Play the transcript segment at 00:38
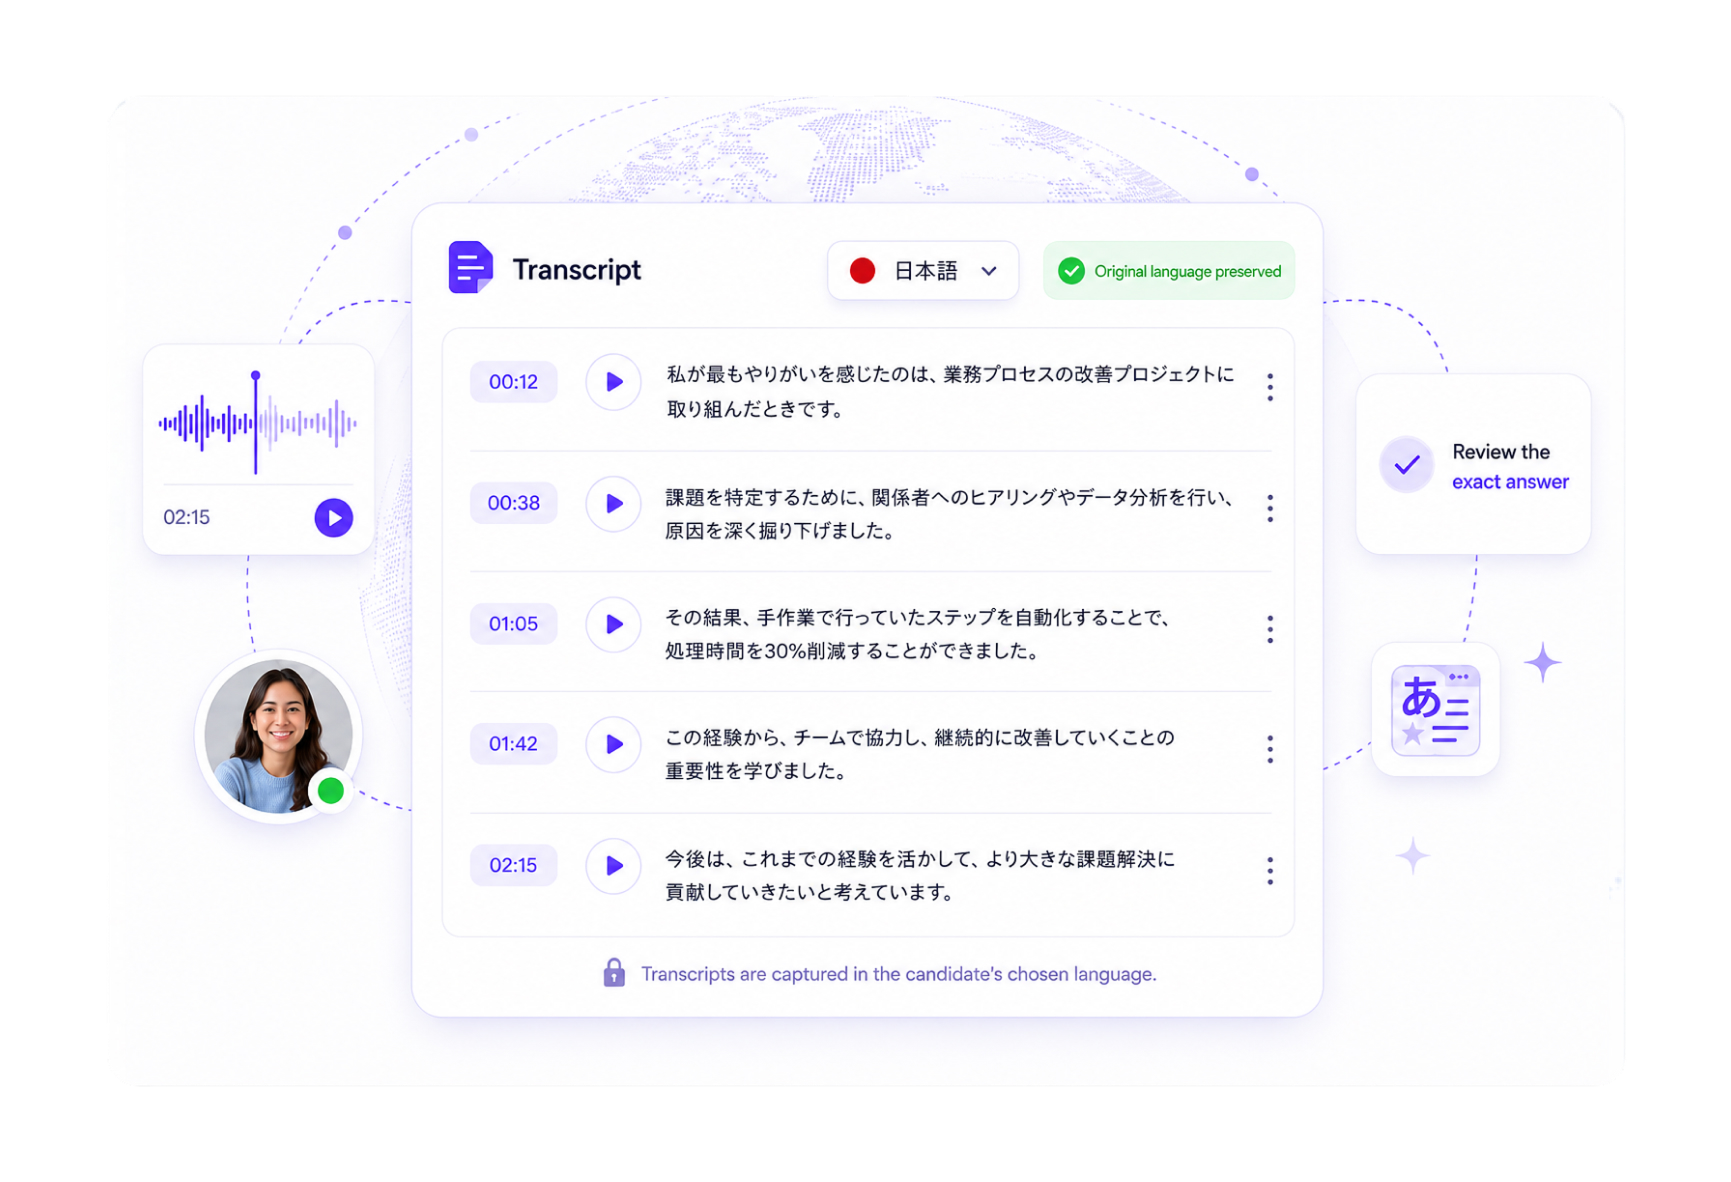1731x1182 pixels. point(613,503)
